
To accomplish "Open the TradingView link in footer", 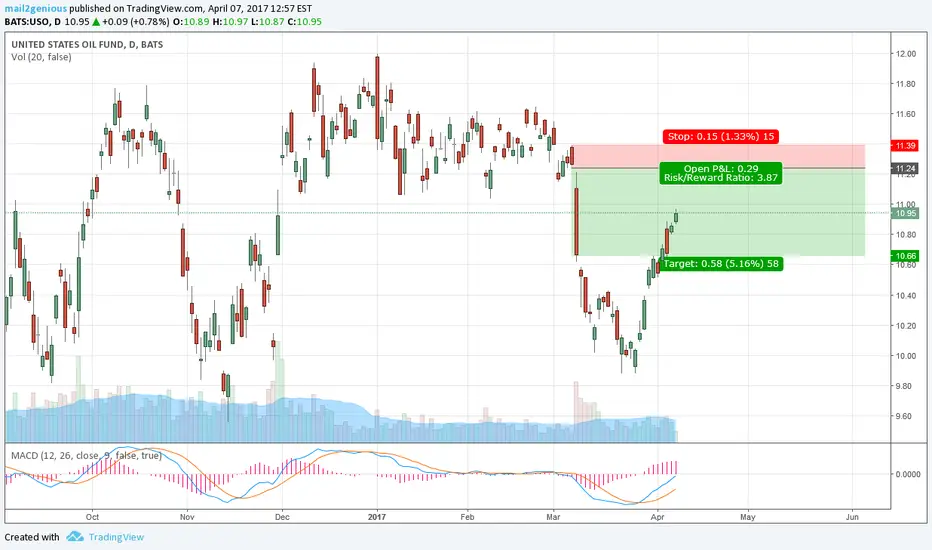I will click(116, 537).
